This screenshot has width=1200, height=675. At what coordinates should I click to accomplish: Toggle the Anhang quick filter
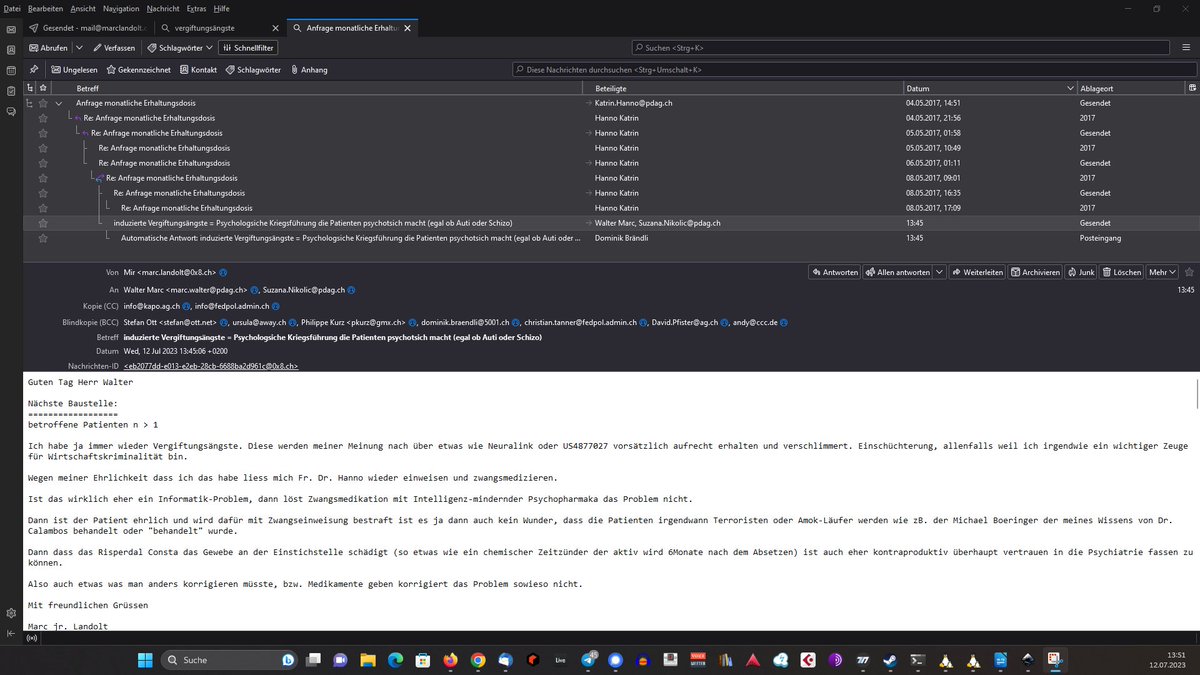coord(309,70)
